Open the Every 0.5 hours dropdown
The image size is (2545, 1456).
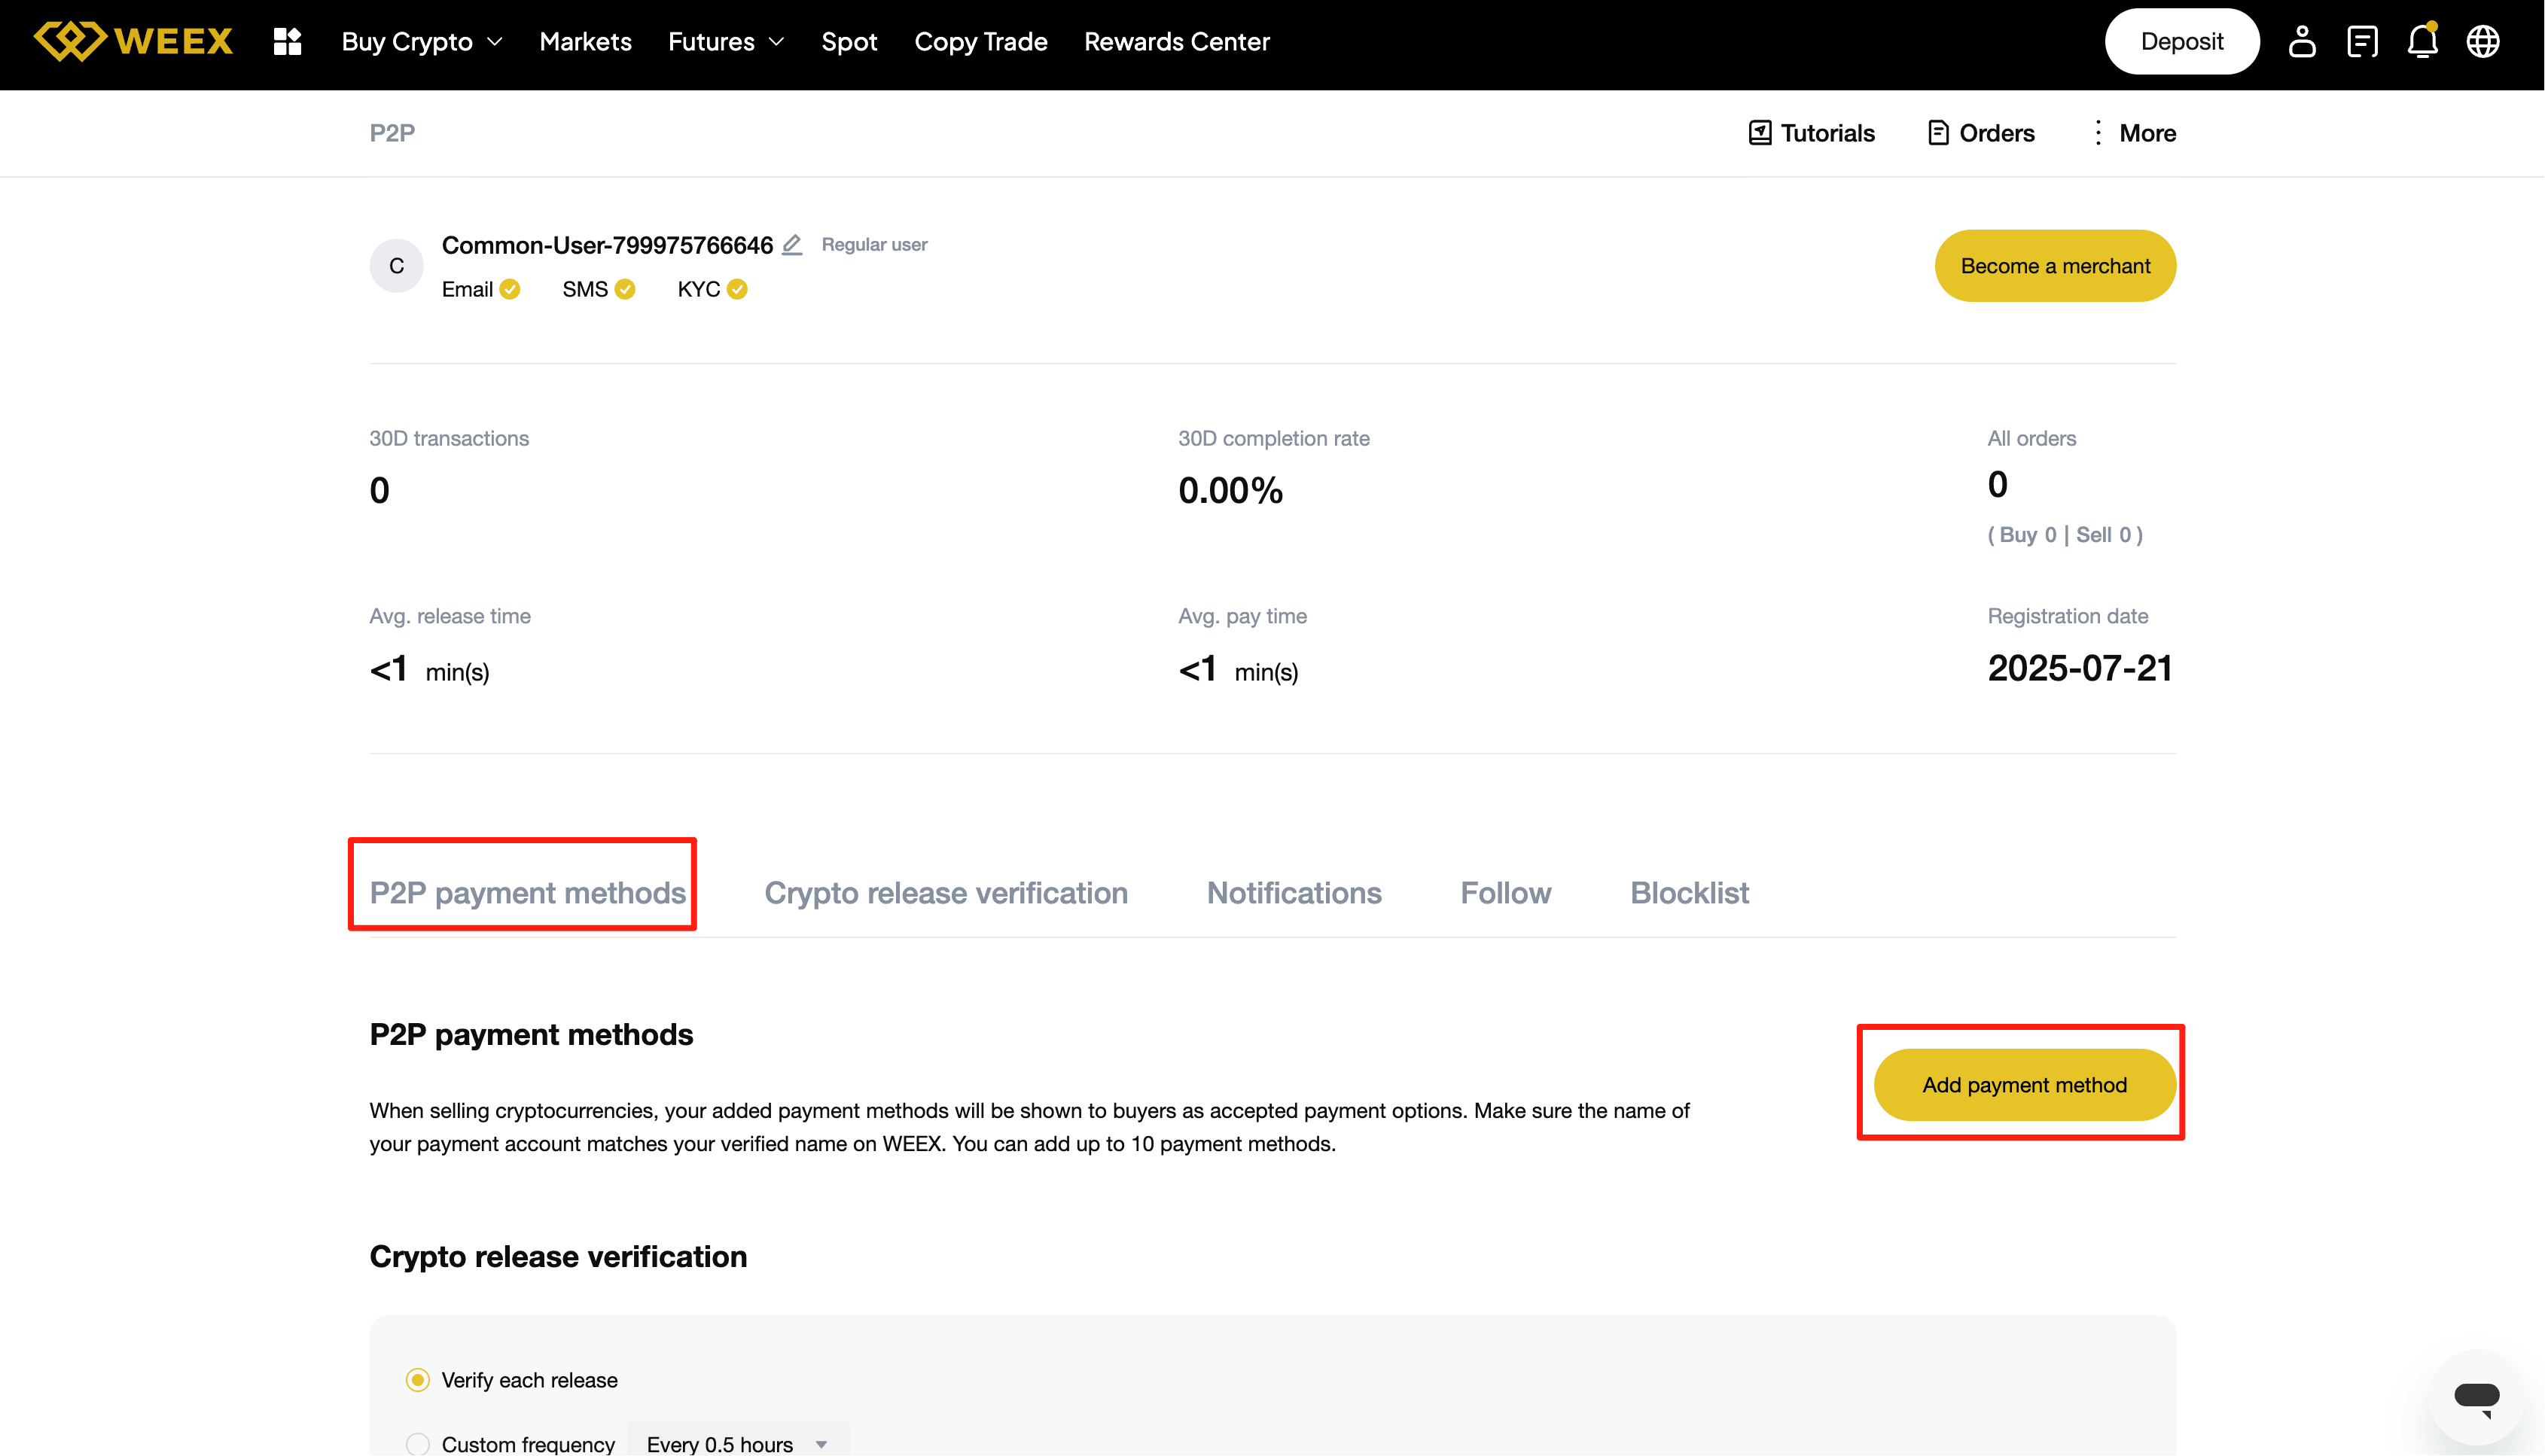(737, 1443)
